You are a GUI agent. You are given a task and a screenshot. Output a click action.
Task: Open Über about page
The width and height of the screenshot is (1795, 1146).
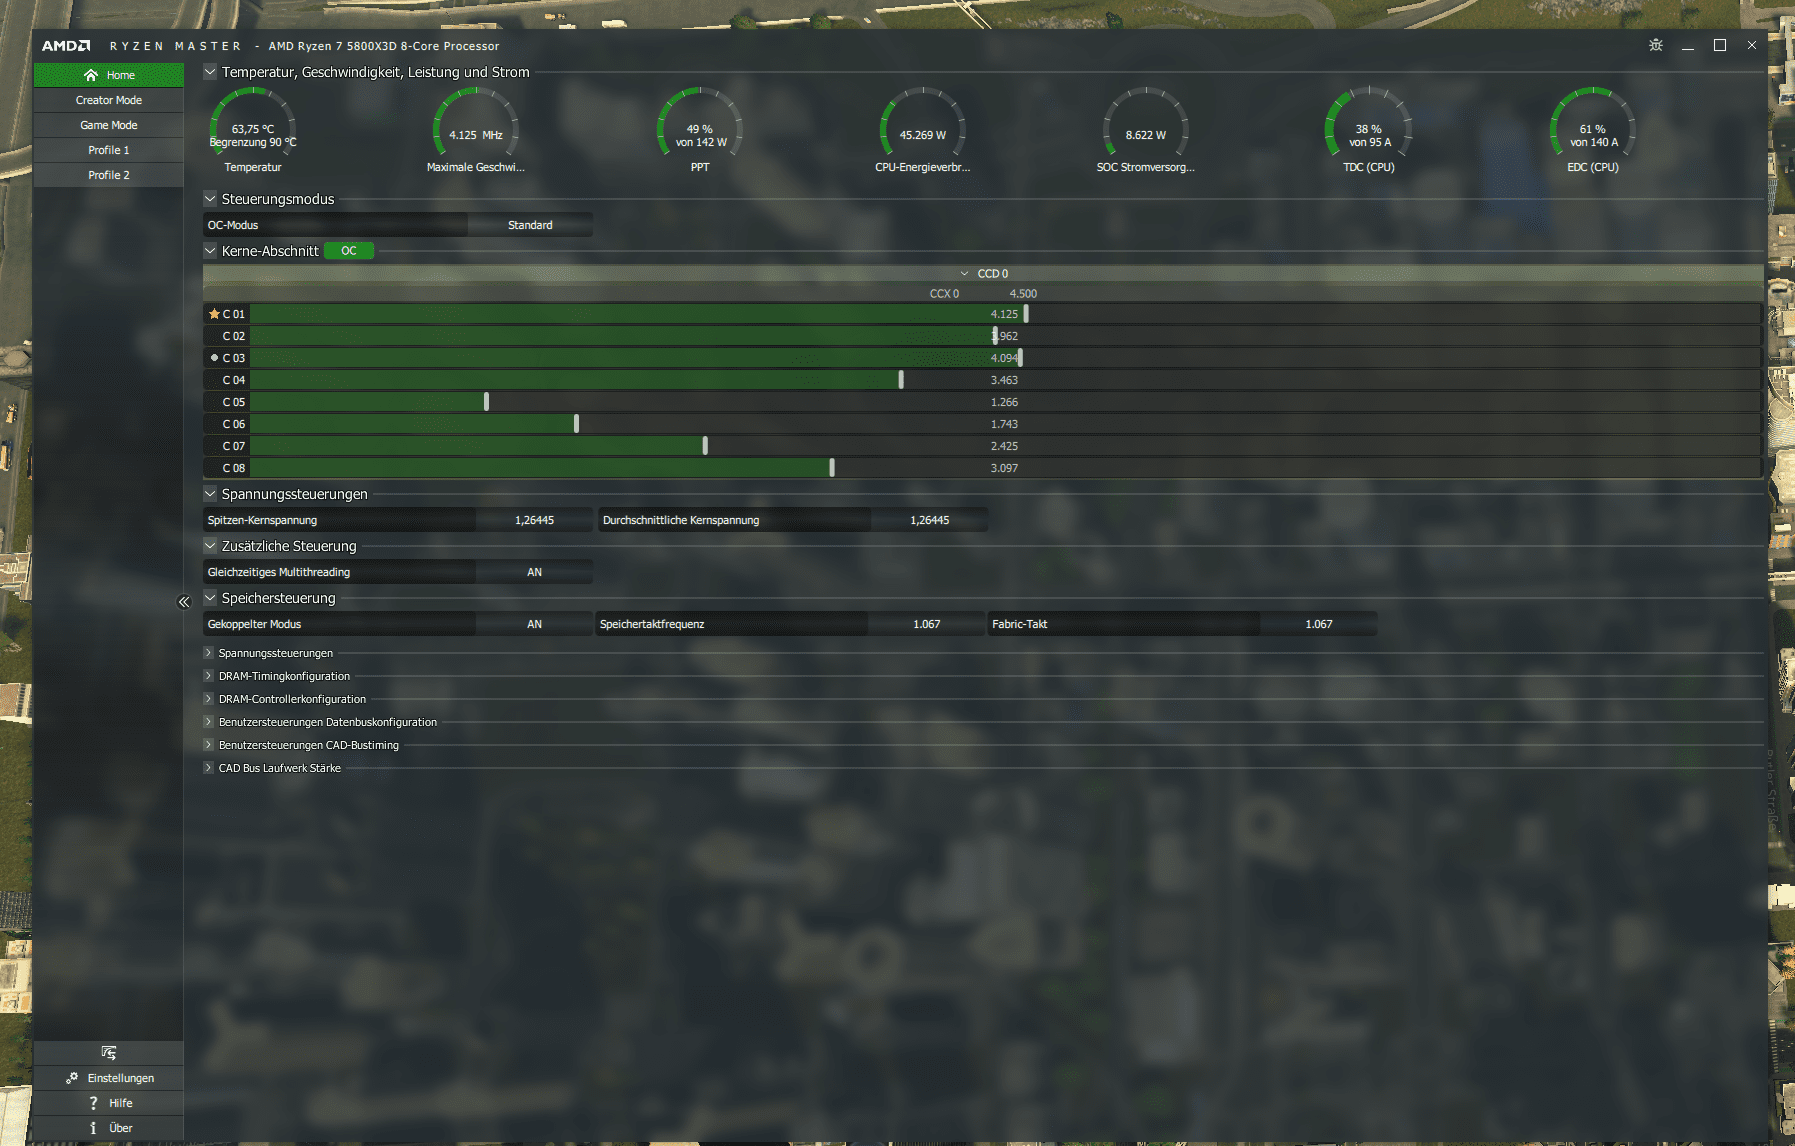pyautogui.click(x=109, y=1128)
